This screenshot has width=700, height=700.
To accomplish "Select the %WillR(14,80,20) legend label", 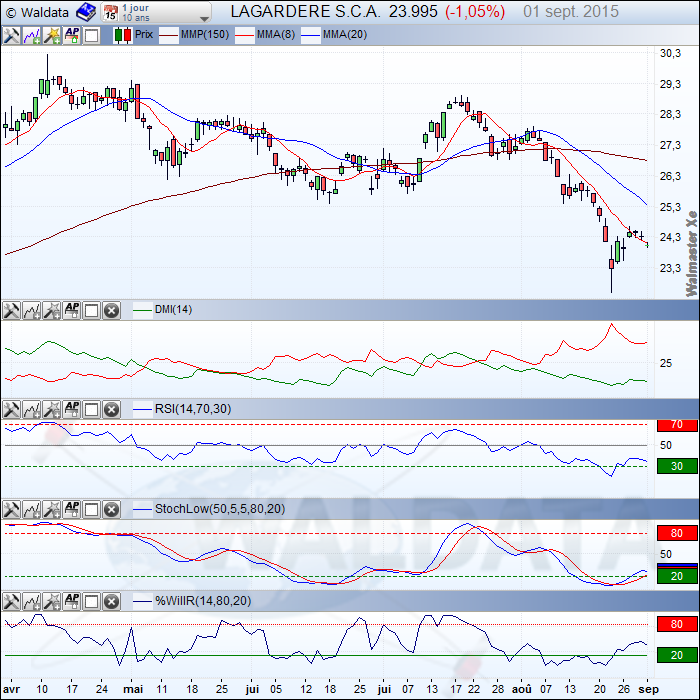I will 203,601.
